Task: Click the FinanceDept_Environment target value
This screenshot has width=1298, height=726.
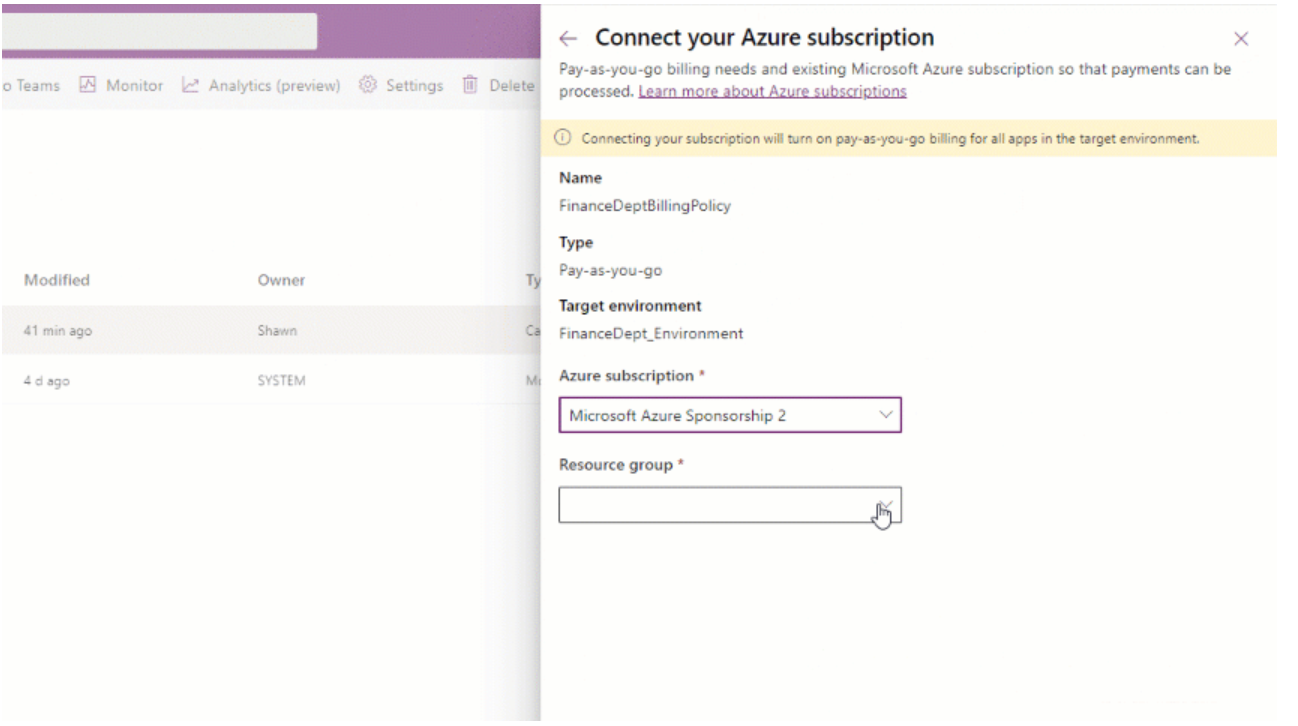Action: tap(651, 334)
